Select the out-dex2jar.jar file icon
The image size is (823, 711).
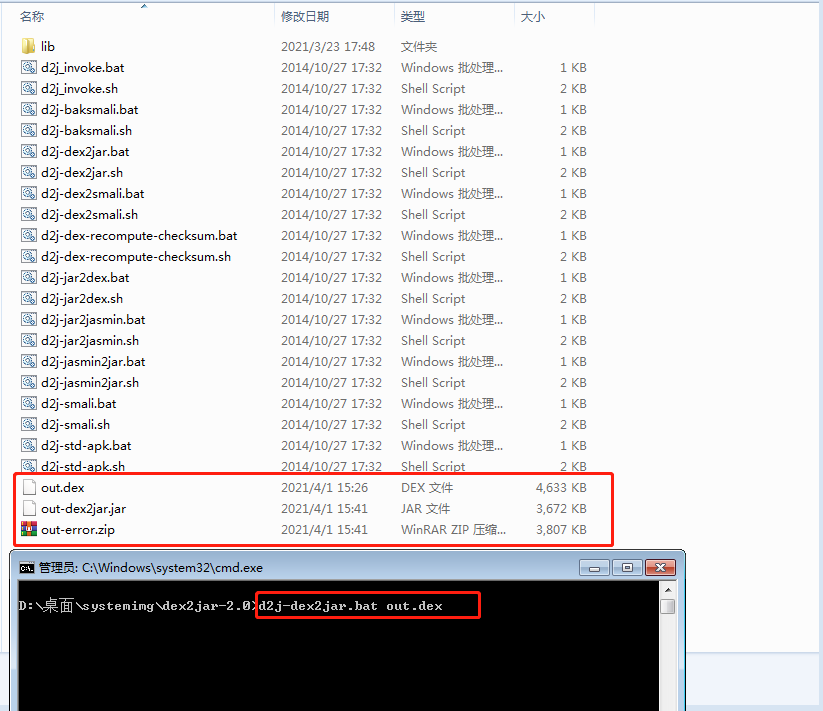pyautogui.click(x=28, y=508)
